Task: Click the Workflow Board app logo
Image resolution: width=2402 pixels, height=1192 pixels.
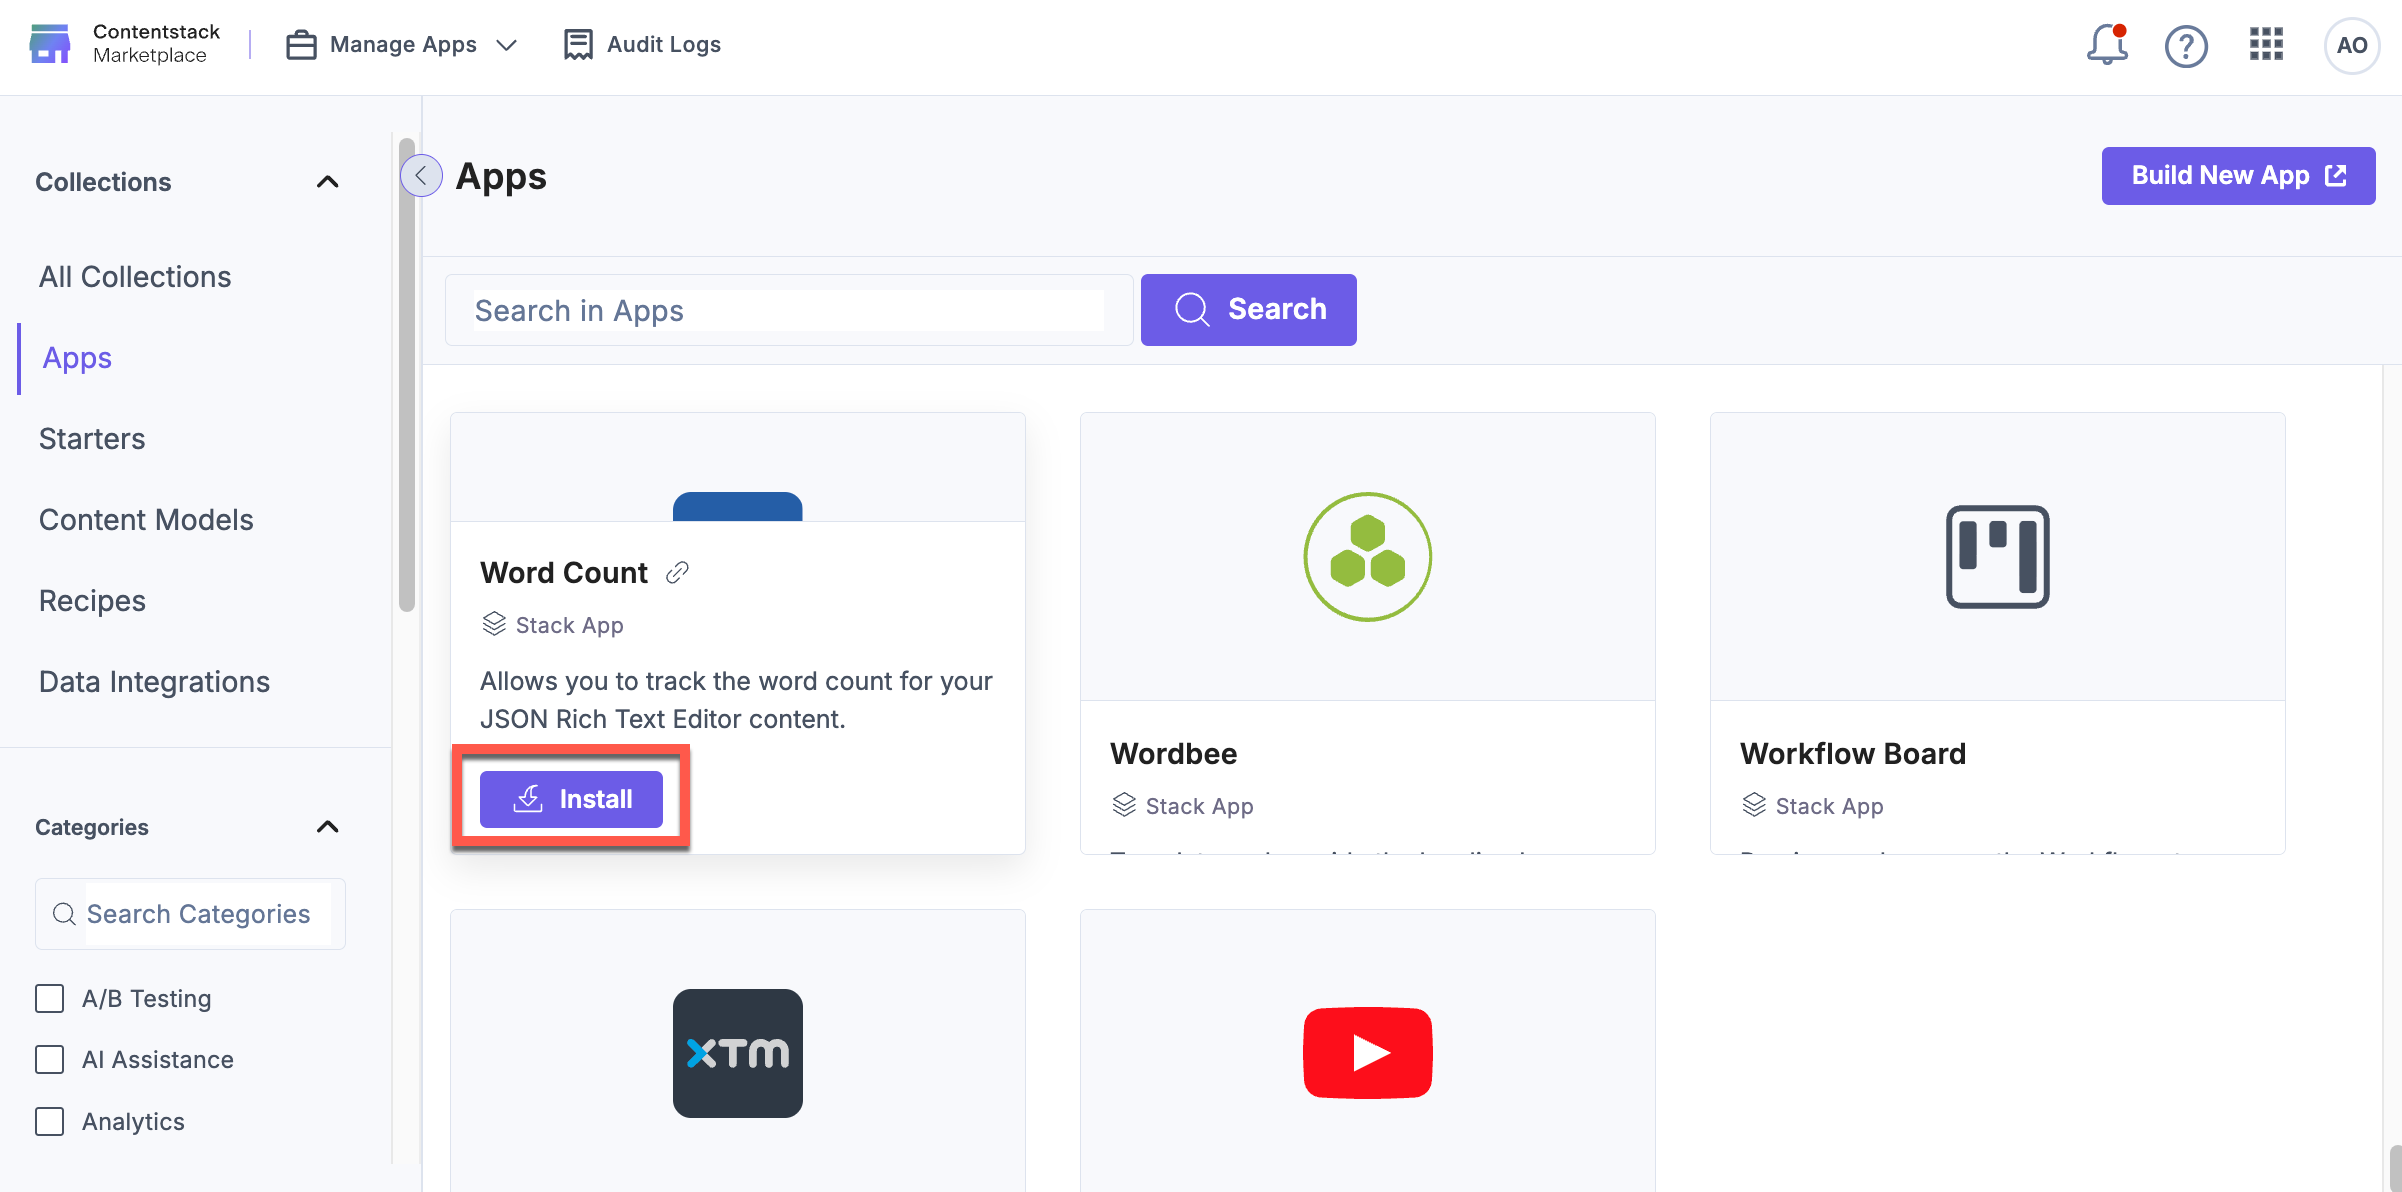Action: tap(1997, 556)
